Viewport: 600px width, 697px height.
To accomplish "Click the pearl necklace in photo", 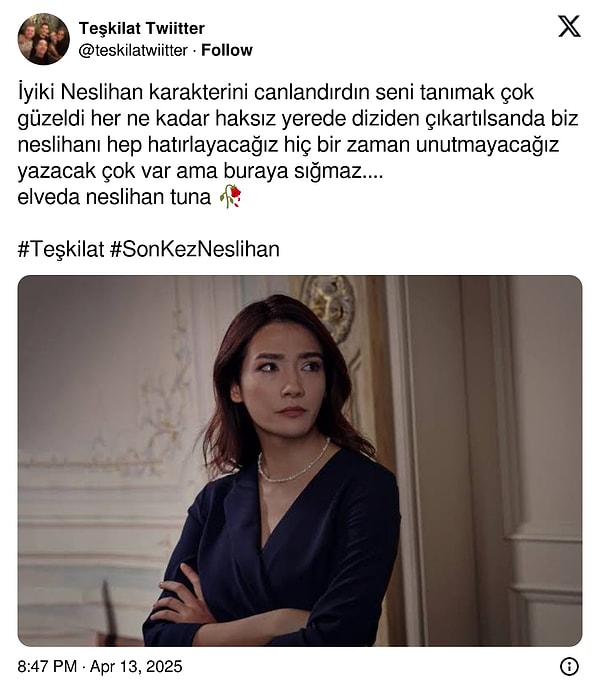I will [294, 464].
